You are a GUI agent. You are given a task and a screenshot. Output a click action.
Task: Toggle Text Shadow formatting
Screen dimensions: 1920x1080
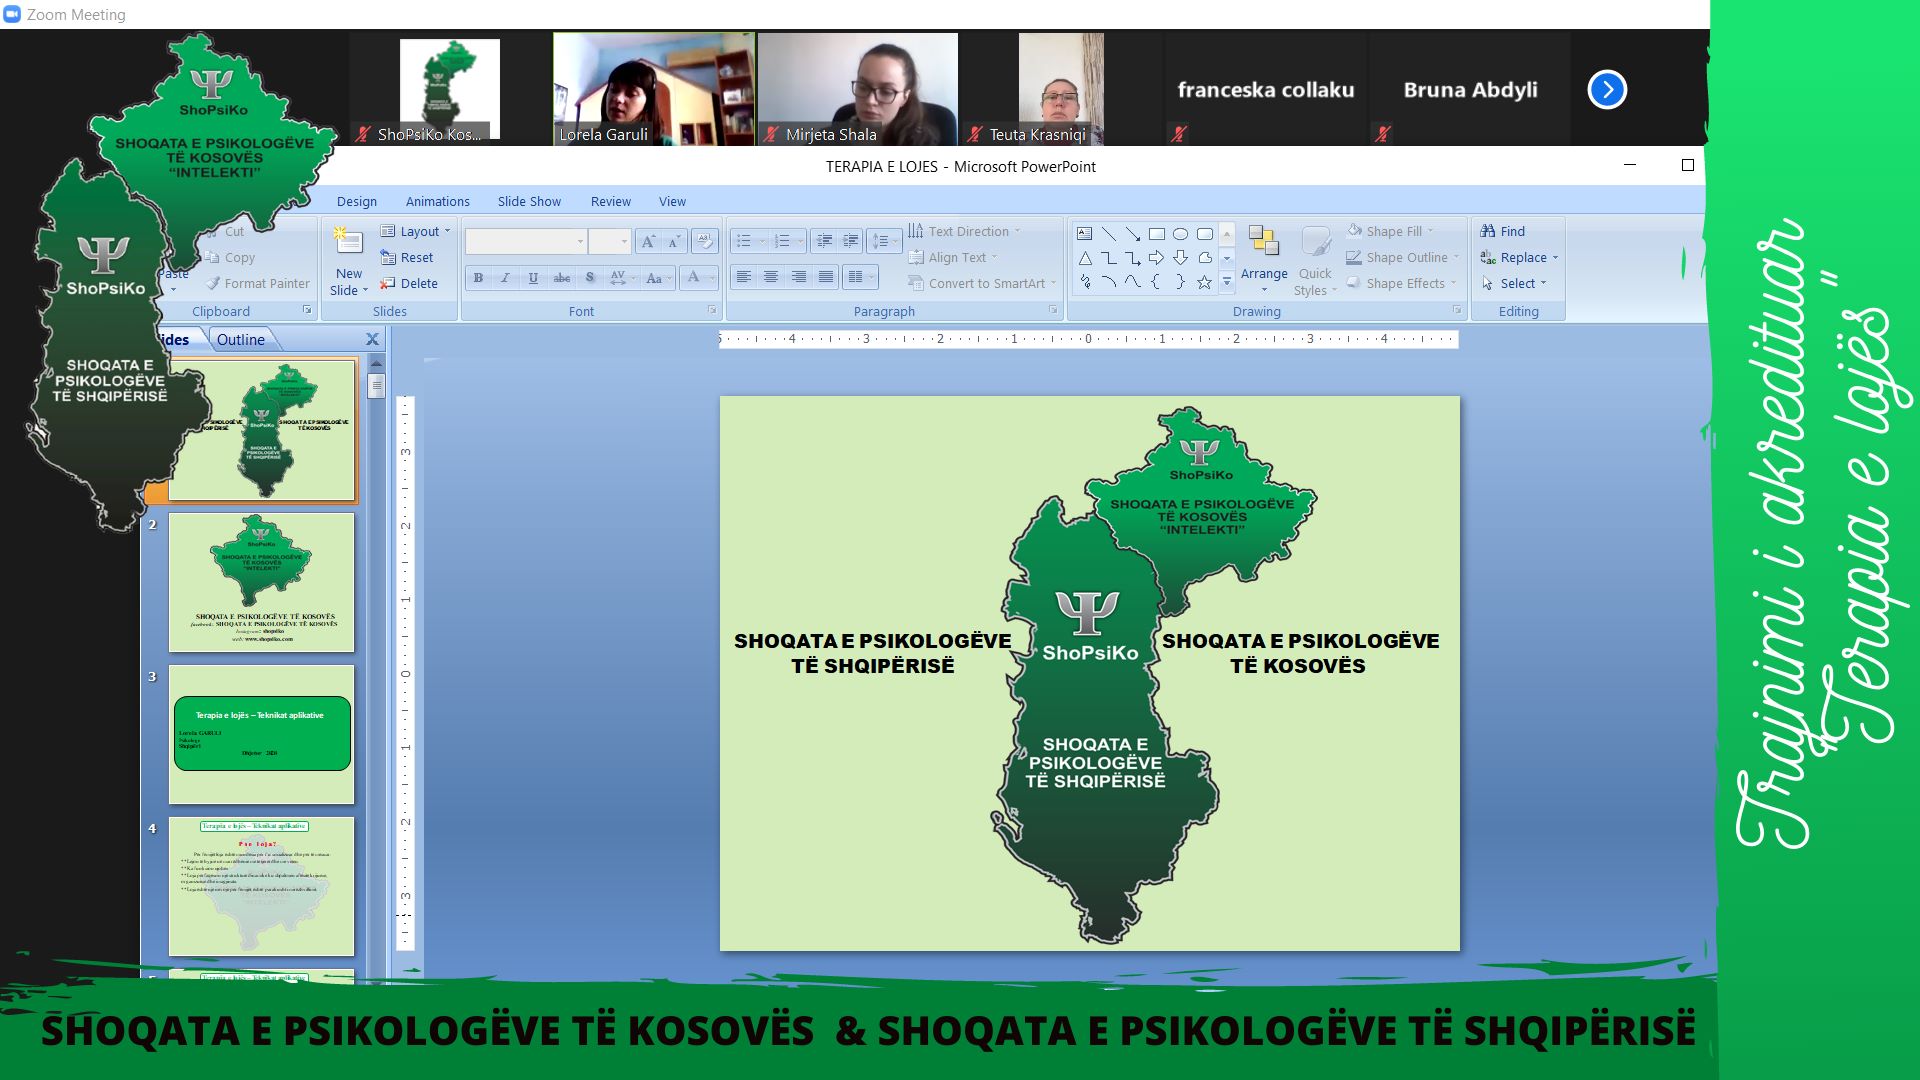point(590,278)
